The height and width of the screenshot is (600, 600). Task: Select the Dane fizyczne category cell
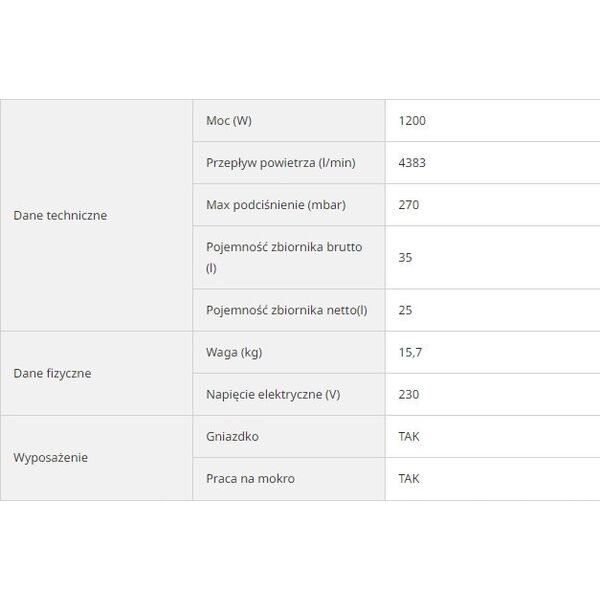[96, 373]
